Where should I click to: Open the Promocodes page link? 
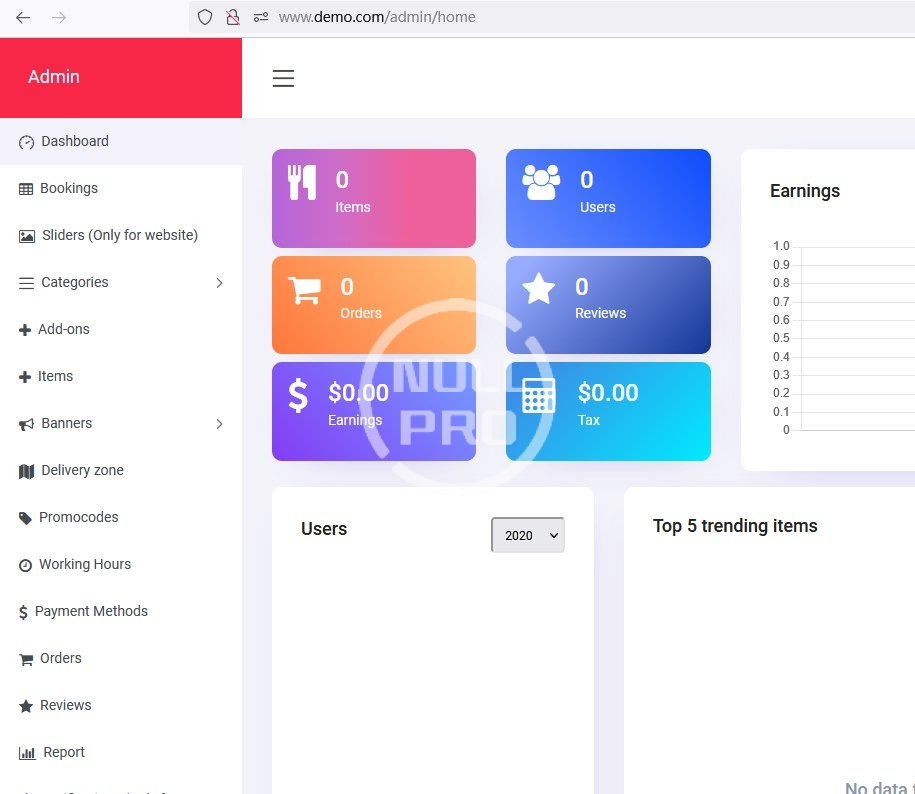[x=78, y=517]
